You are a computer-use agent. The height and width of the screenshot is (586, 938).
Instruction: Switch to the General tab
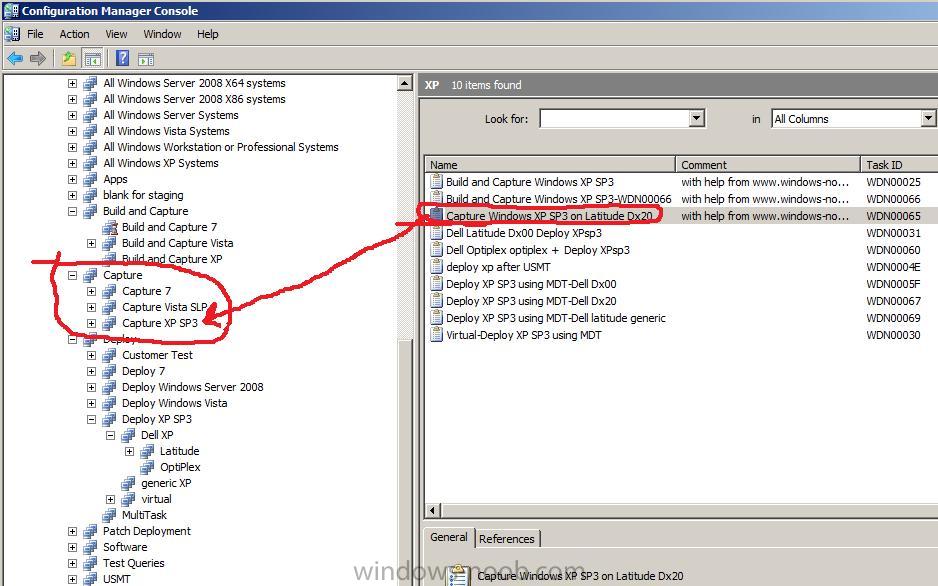coord(449,537)
